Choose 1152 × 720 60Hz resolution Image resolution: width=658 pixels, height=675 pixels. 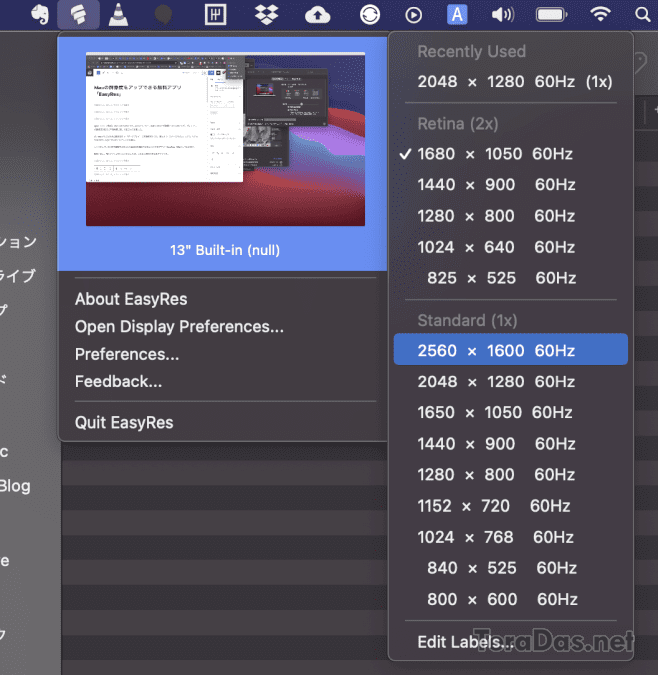(511, 506)
